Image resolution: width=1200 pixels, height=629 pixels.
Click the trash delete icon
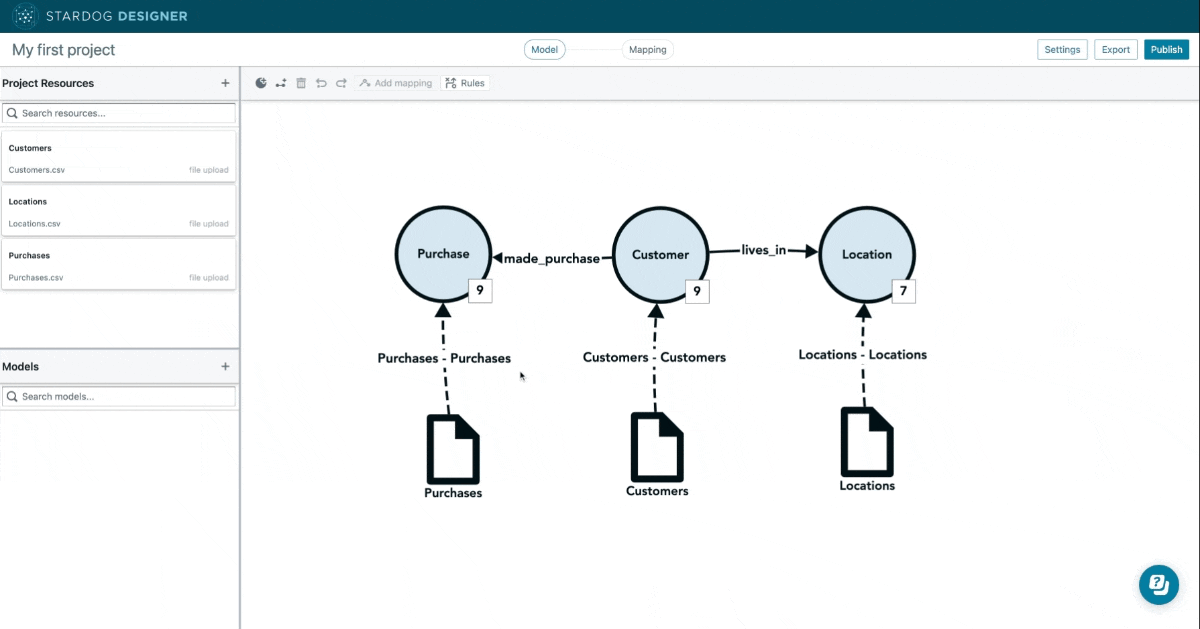tap(301, 83)
